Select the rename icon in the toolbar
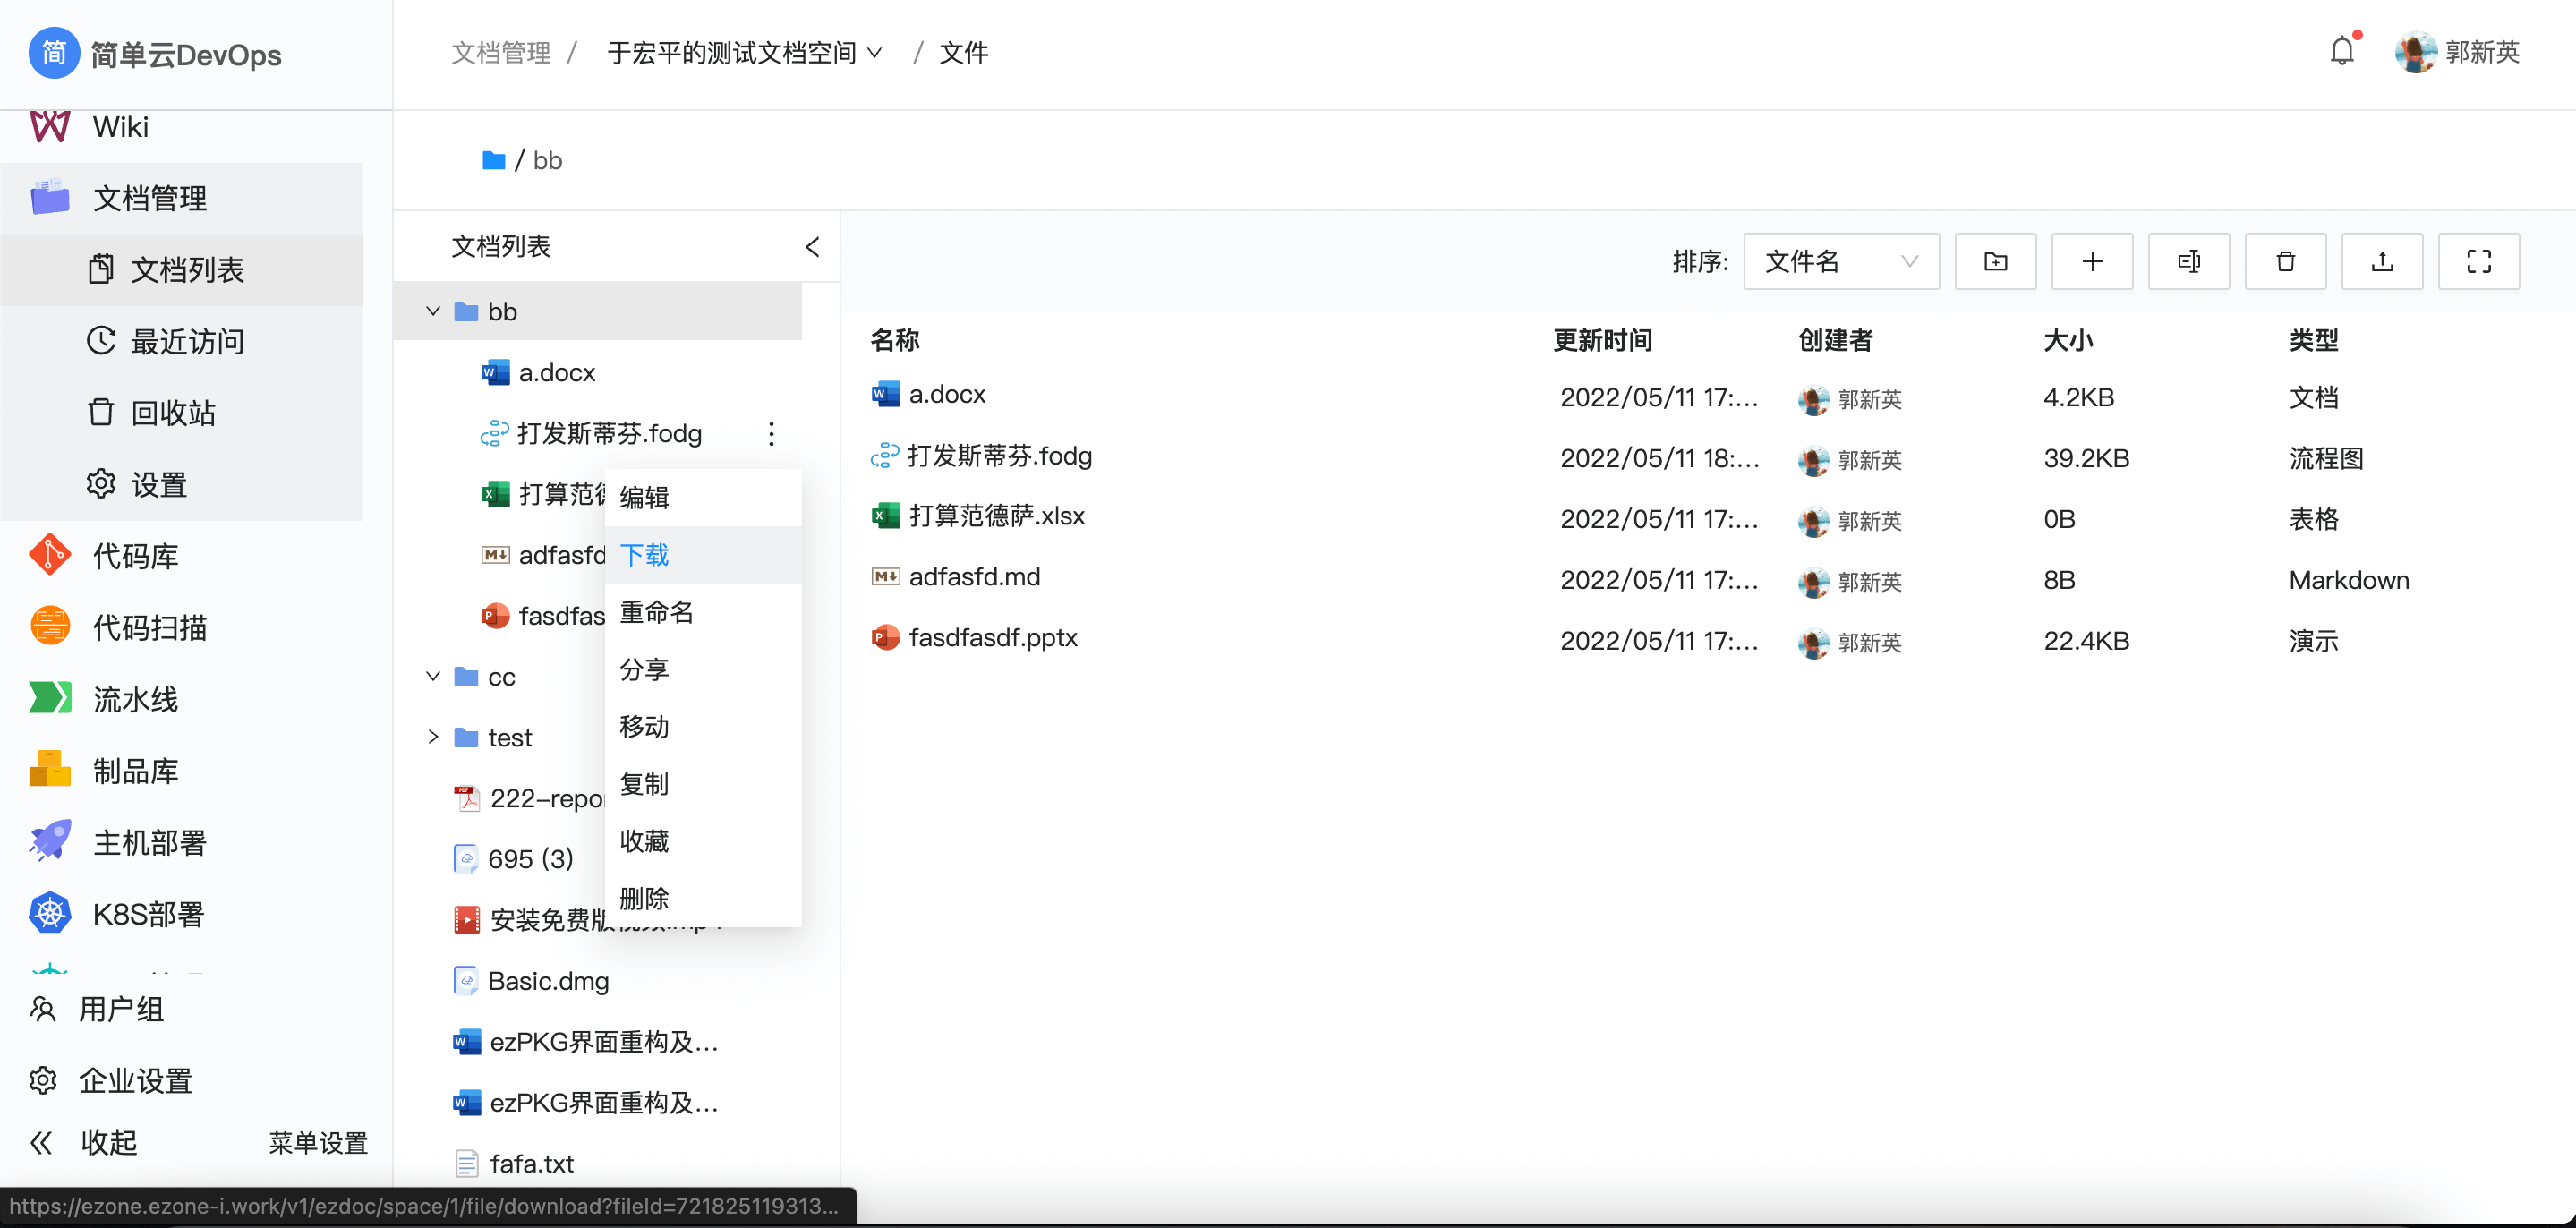The image size is (2576, 1228). [2189, 261]
